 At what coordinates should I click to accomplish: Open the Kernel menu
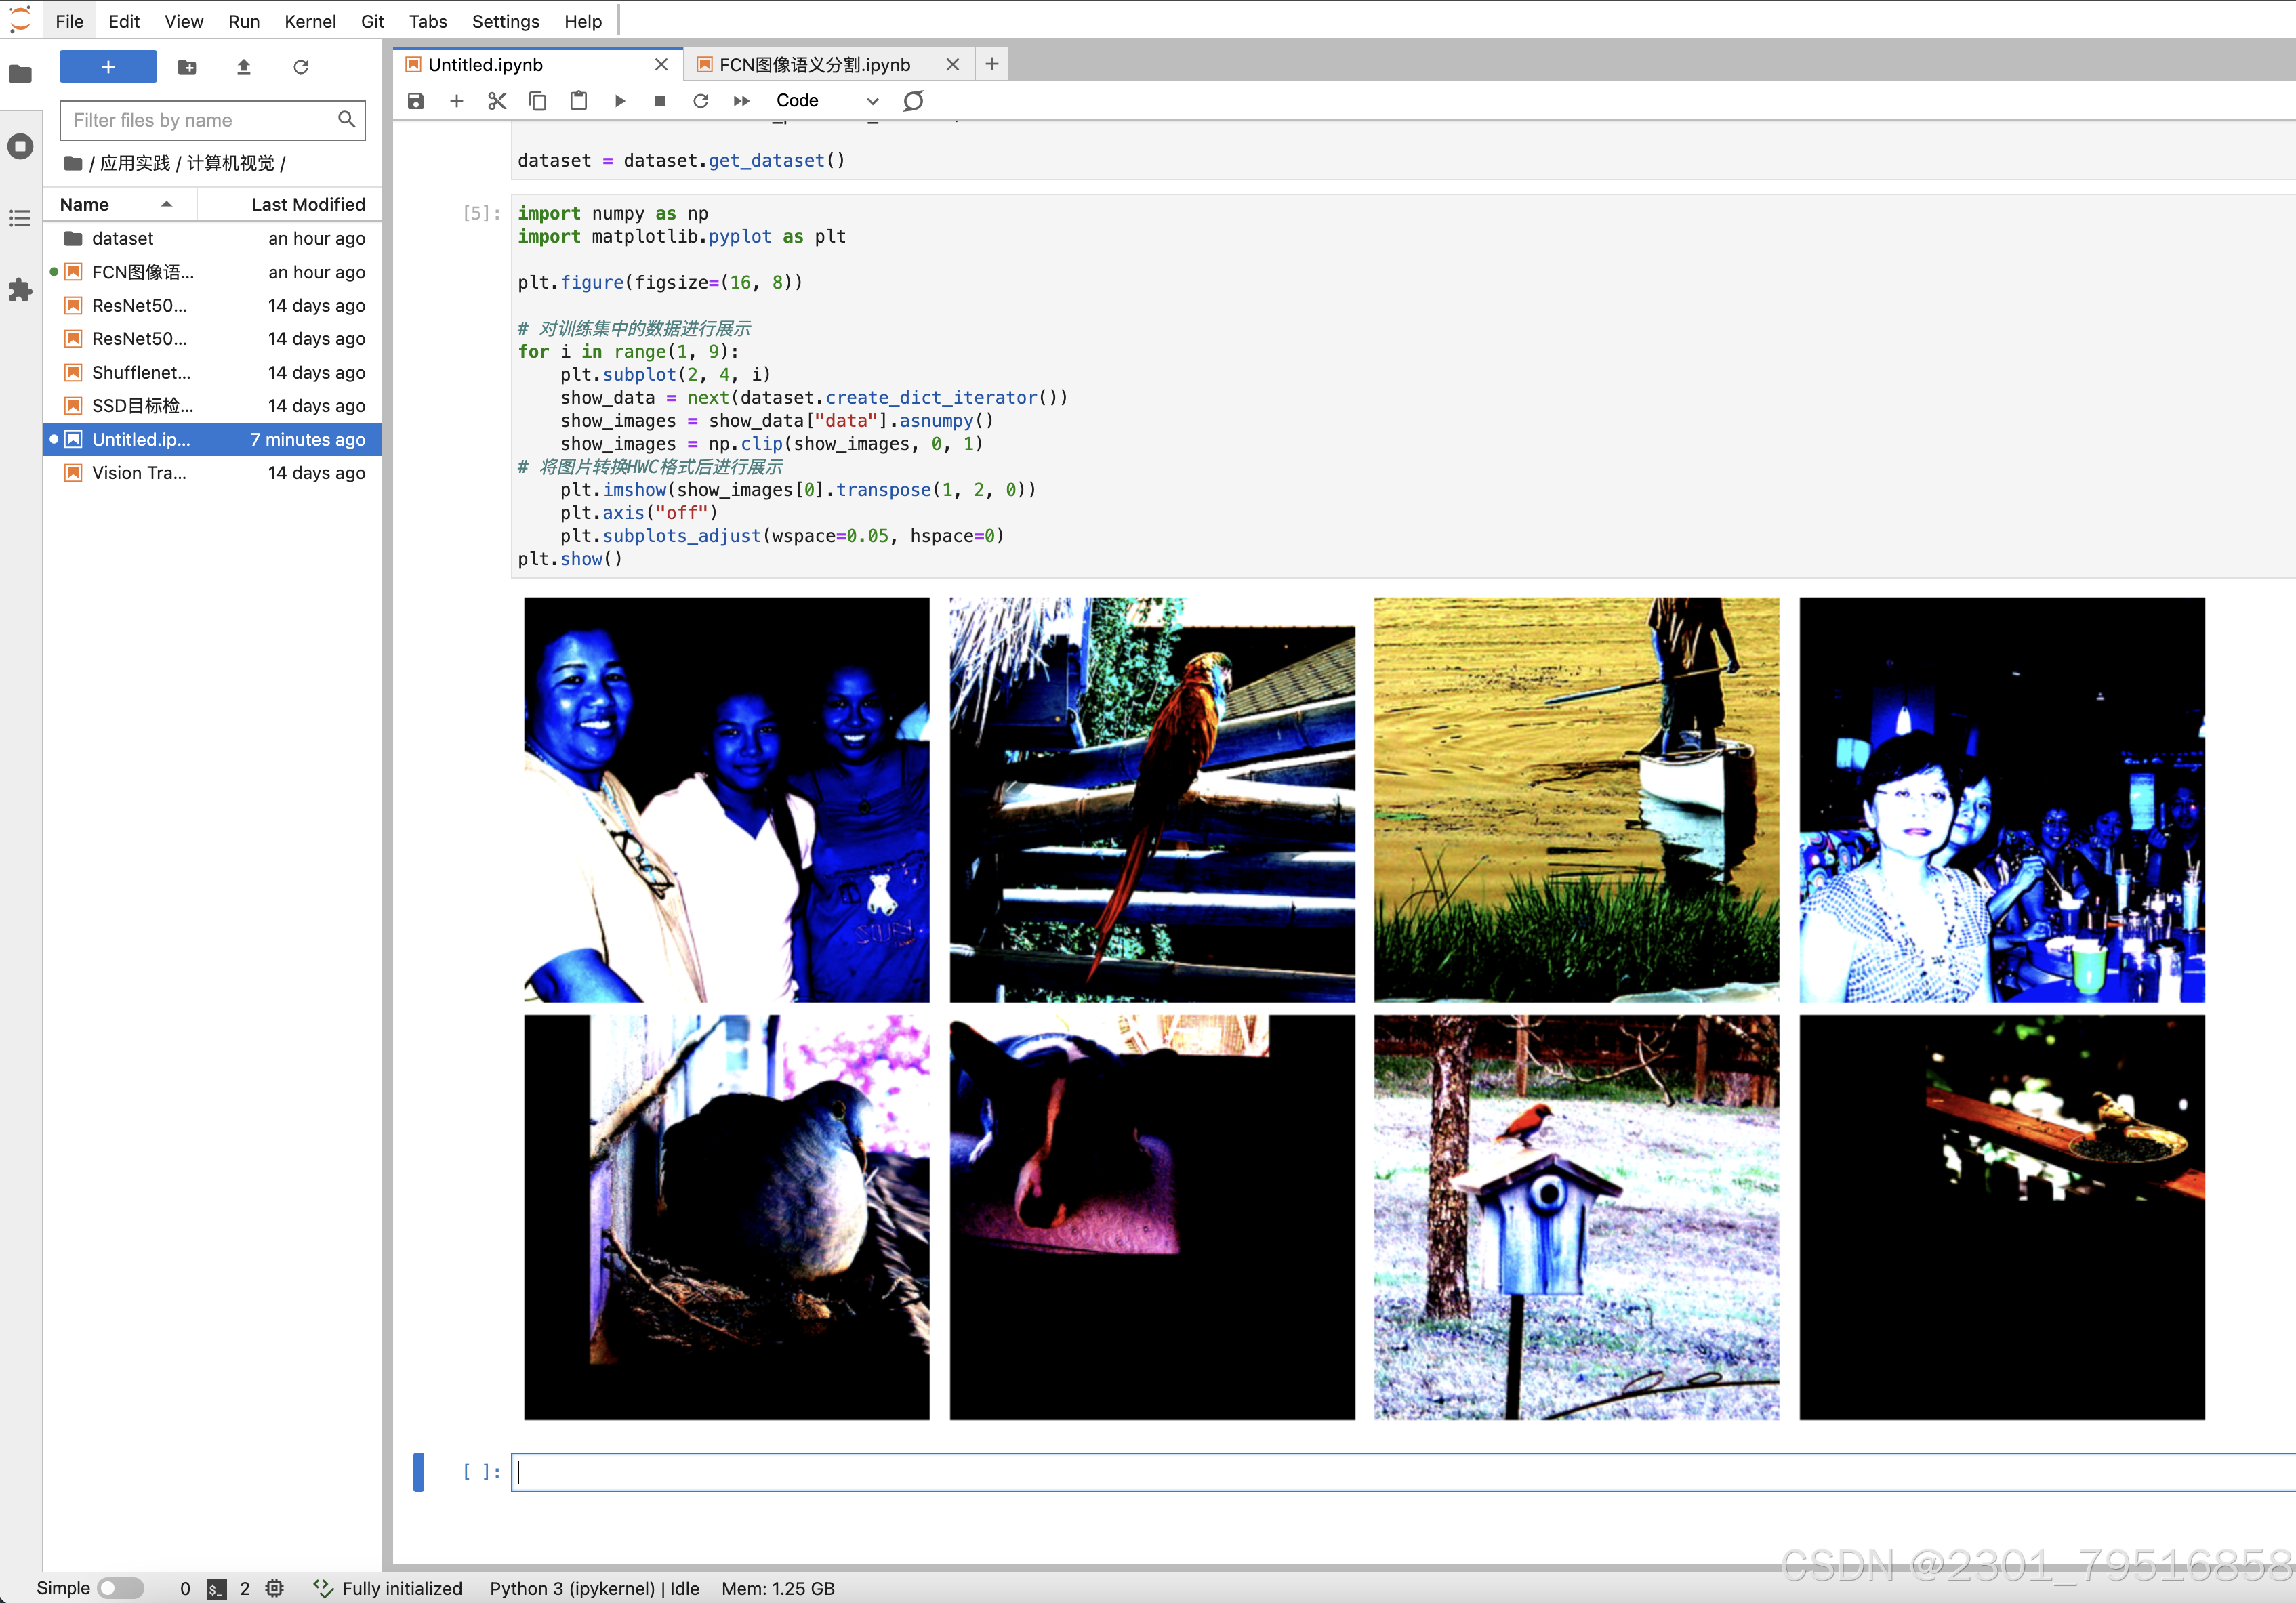click(x=310, y=21)
